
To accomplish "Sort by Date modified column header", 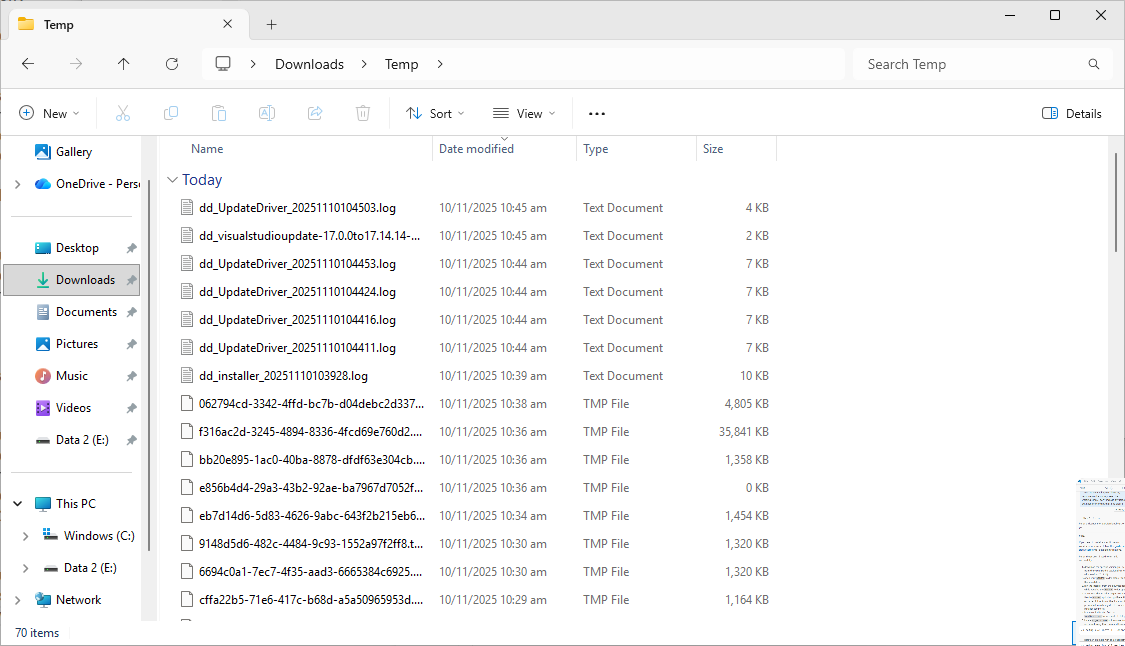I will [x=476, y=149].
